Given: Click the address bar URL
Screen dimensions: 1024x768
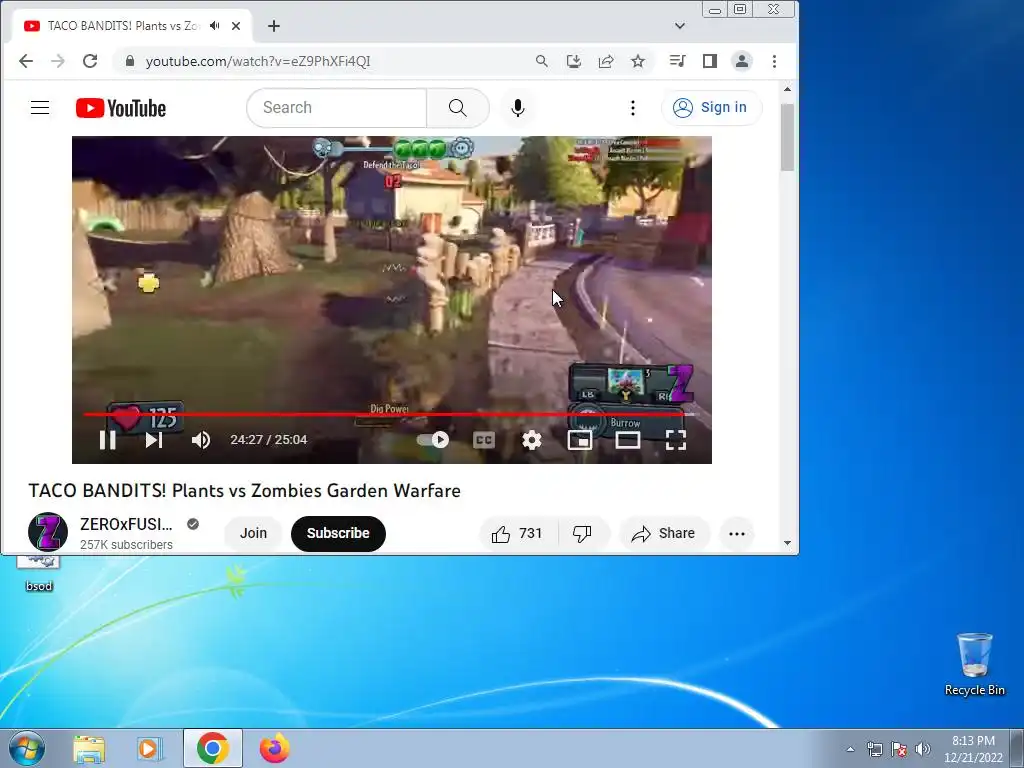Looking at the screenshot, I should coord(258,61).
